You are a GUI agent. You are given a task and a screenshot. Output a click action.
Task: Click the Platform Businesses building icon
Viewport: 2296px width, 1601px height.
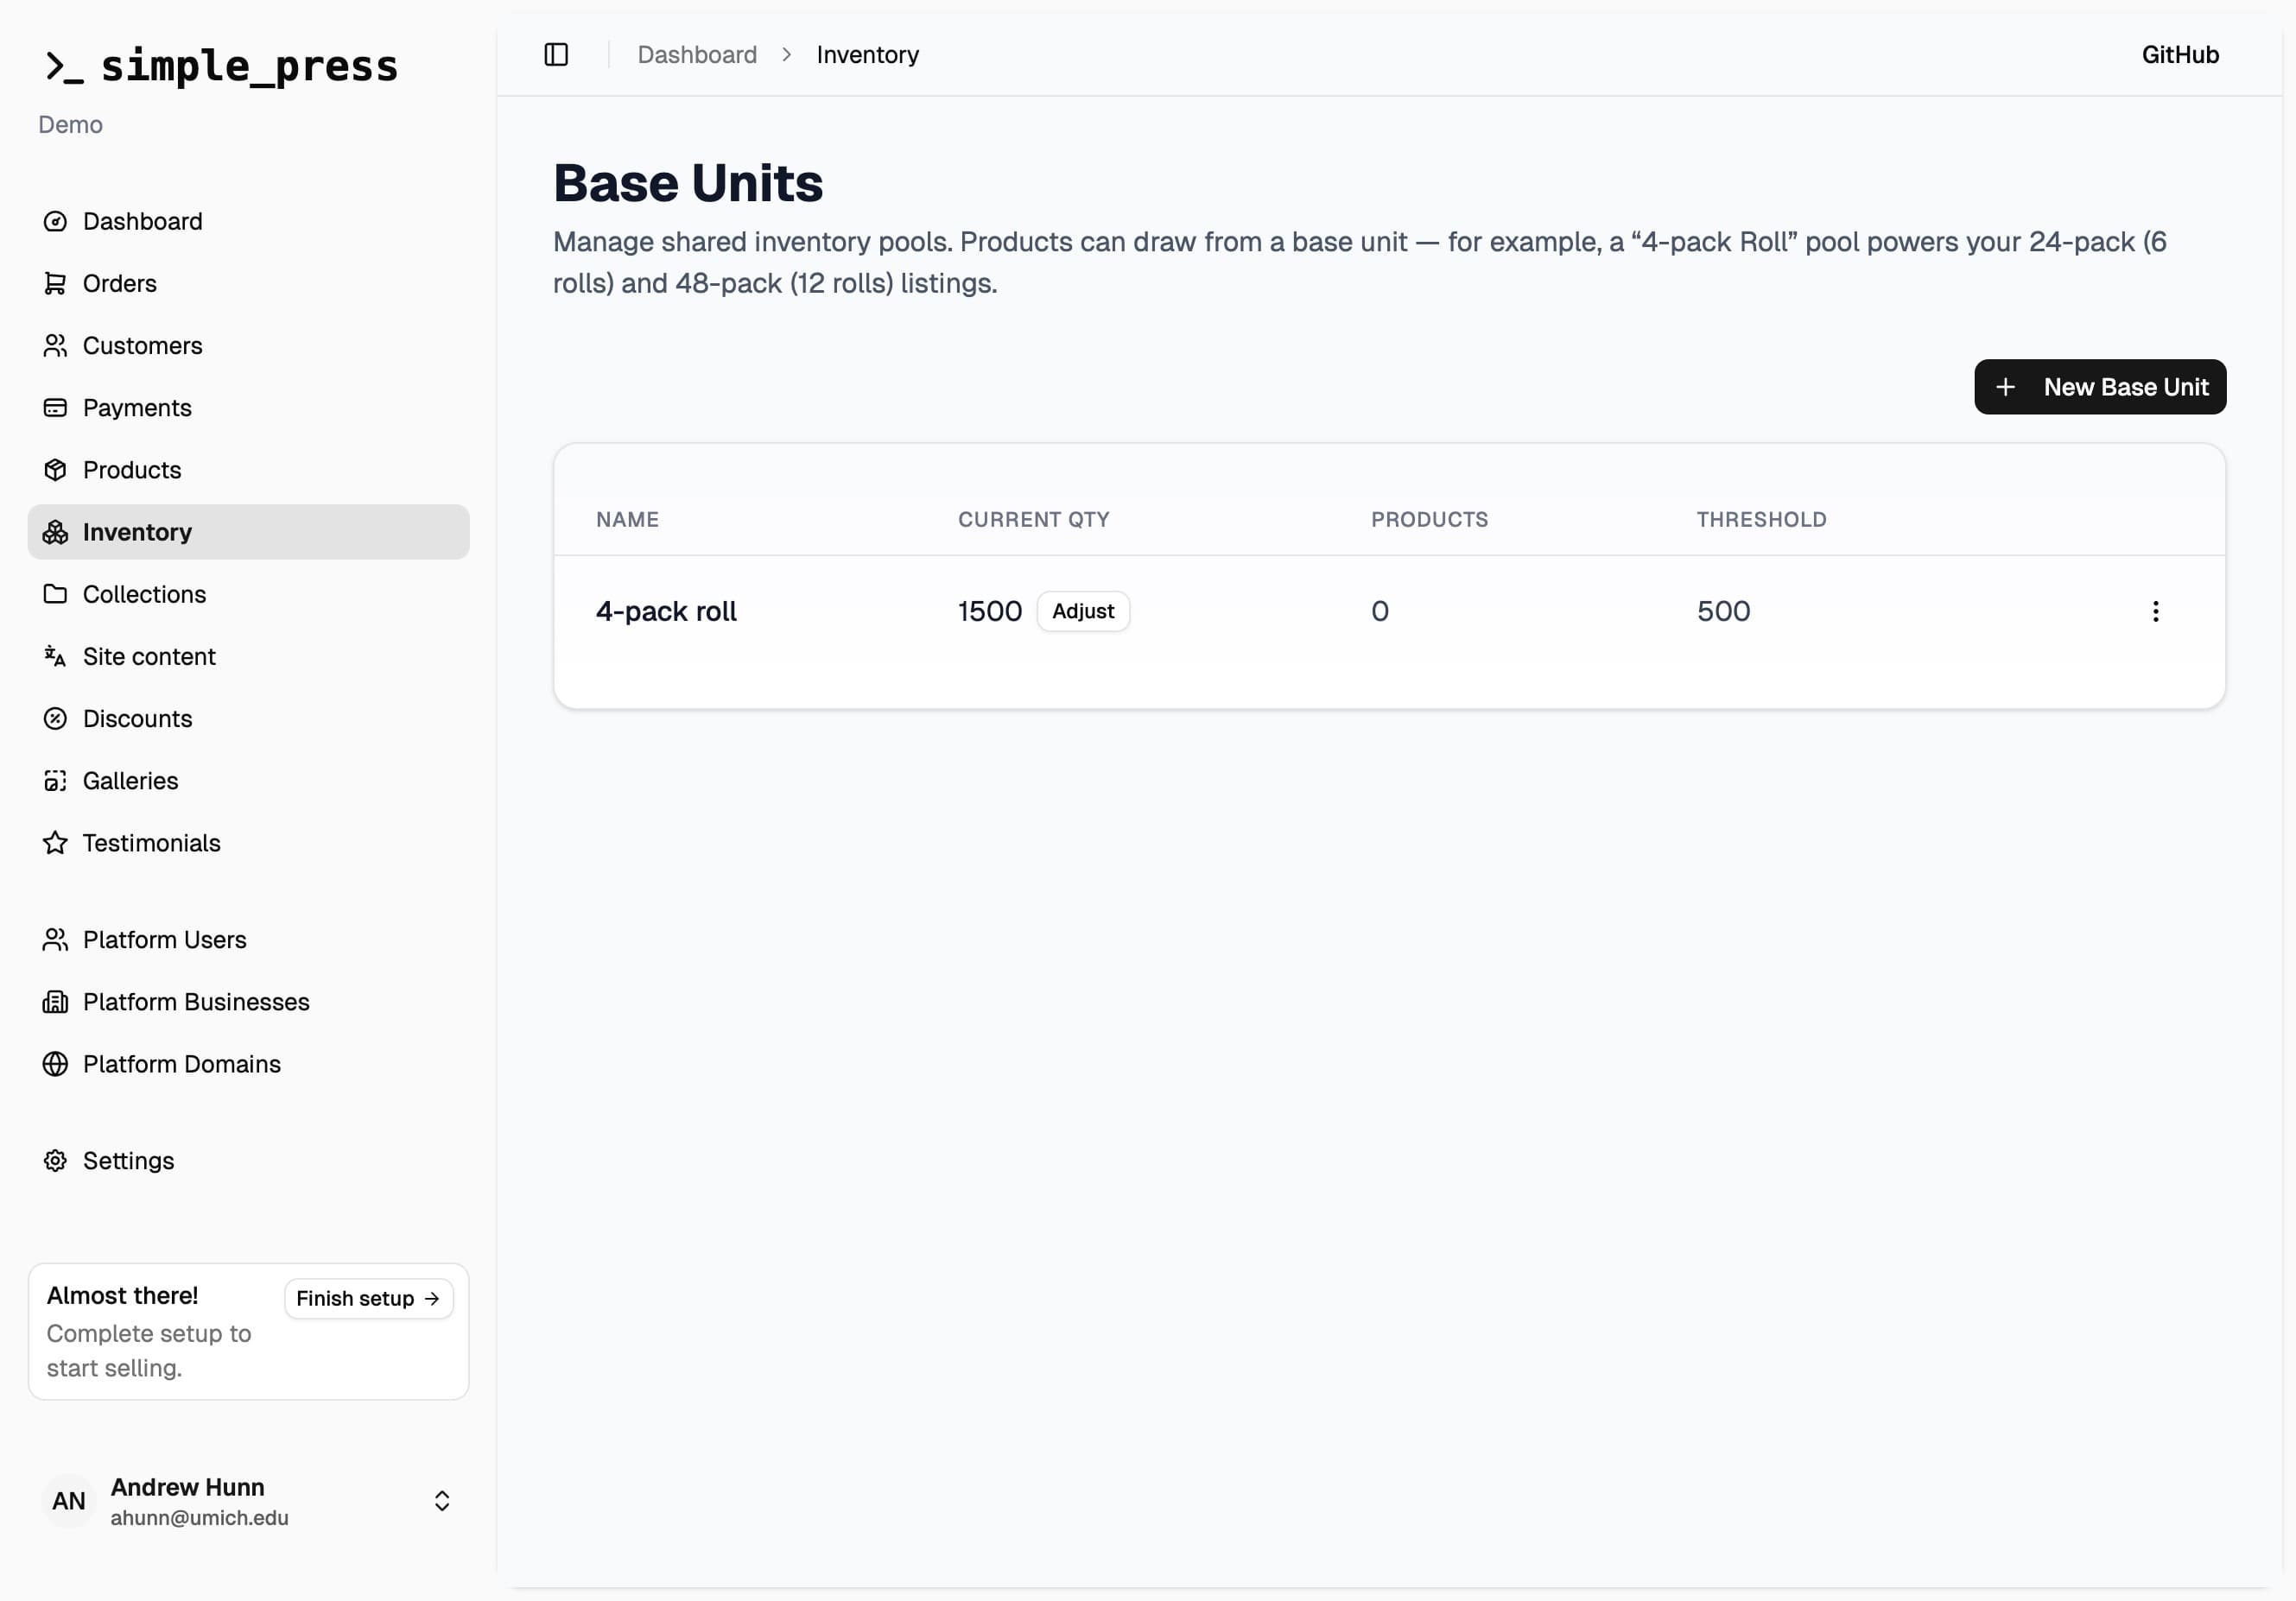coord(55,1001)
